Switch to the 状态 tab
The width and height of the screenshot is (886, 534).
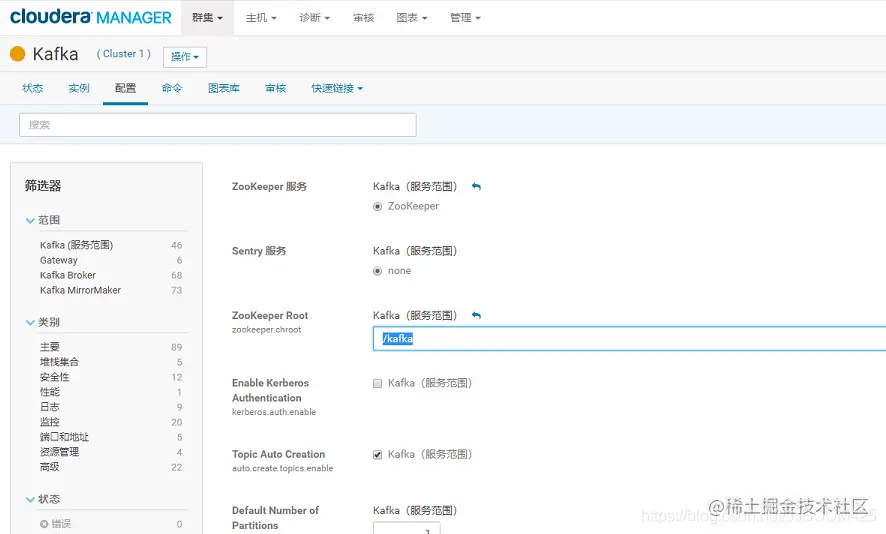[33, 88]
